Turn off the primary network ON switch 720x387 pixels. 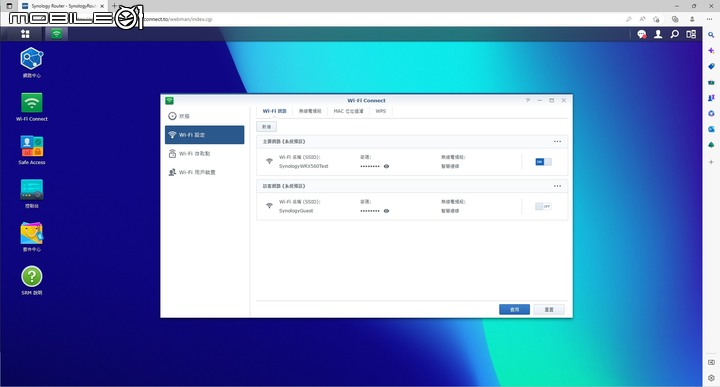[543, 162]
